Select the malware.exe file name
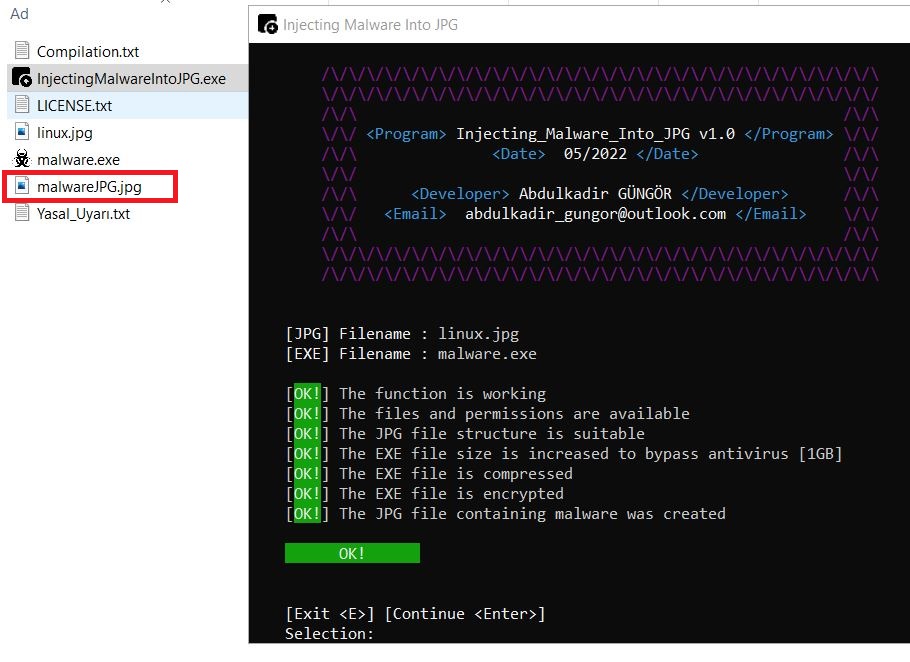Image resolution: width=910 pixels, height=662 pixels. pyautogui.click(x=78, y=160)
